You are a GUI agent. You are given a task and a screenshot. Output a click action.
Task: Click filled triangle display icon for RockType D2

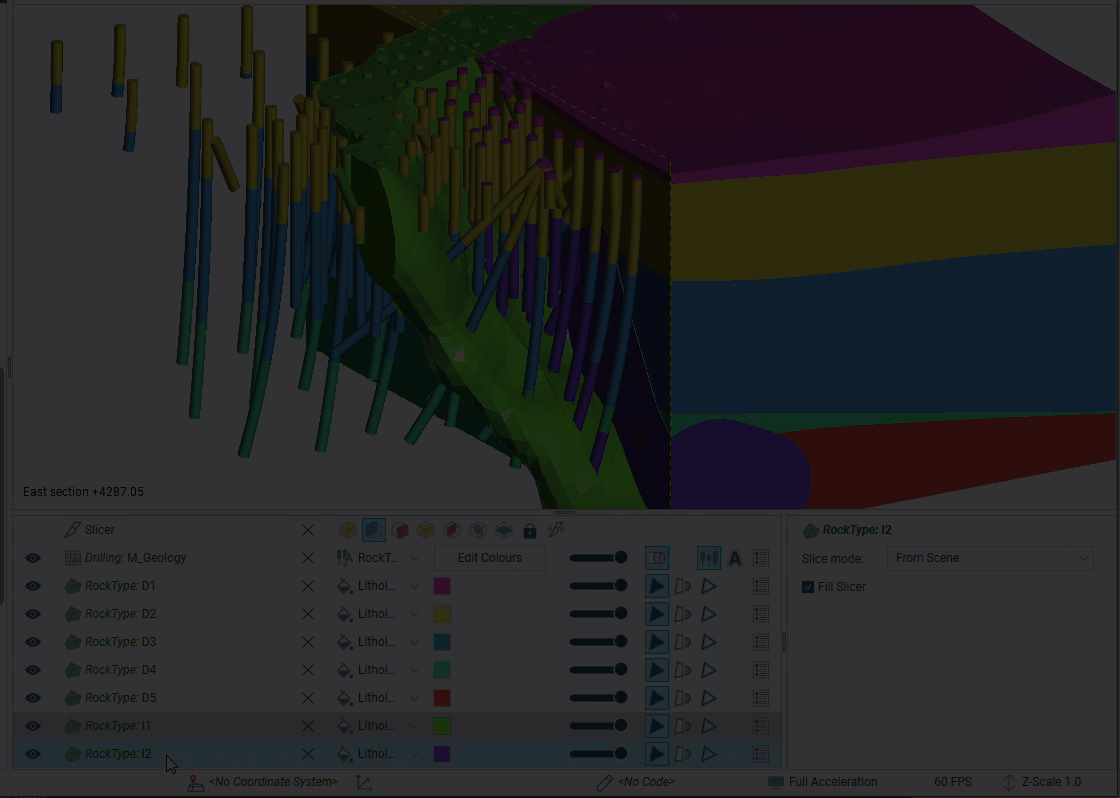tap(656, 614)
